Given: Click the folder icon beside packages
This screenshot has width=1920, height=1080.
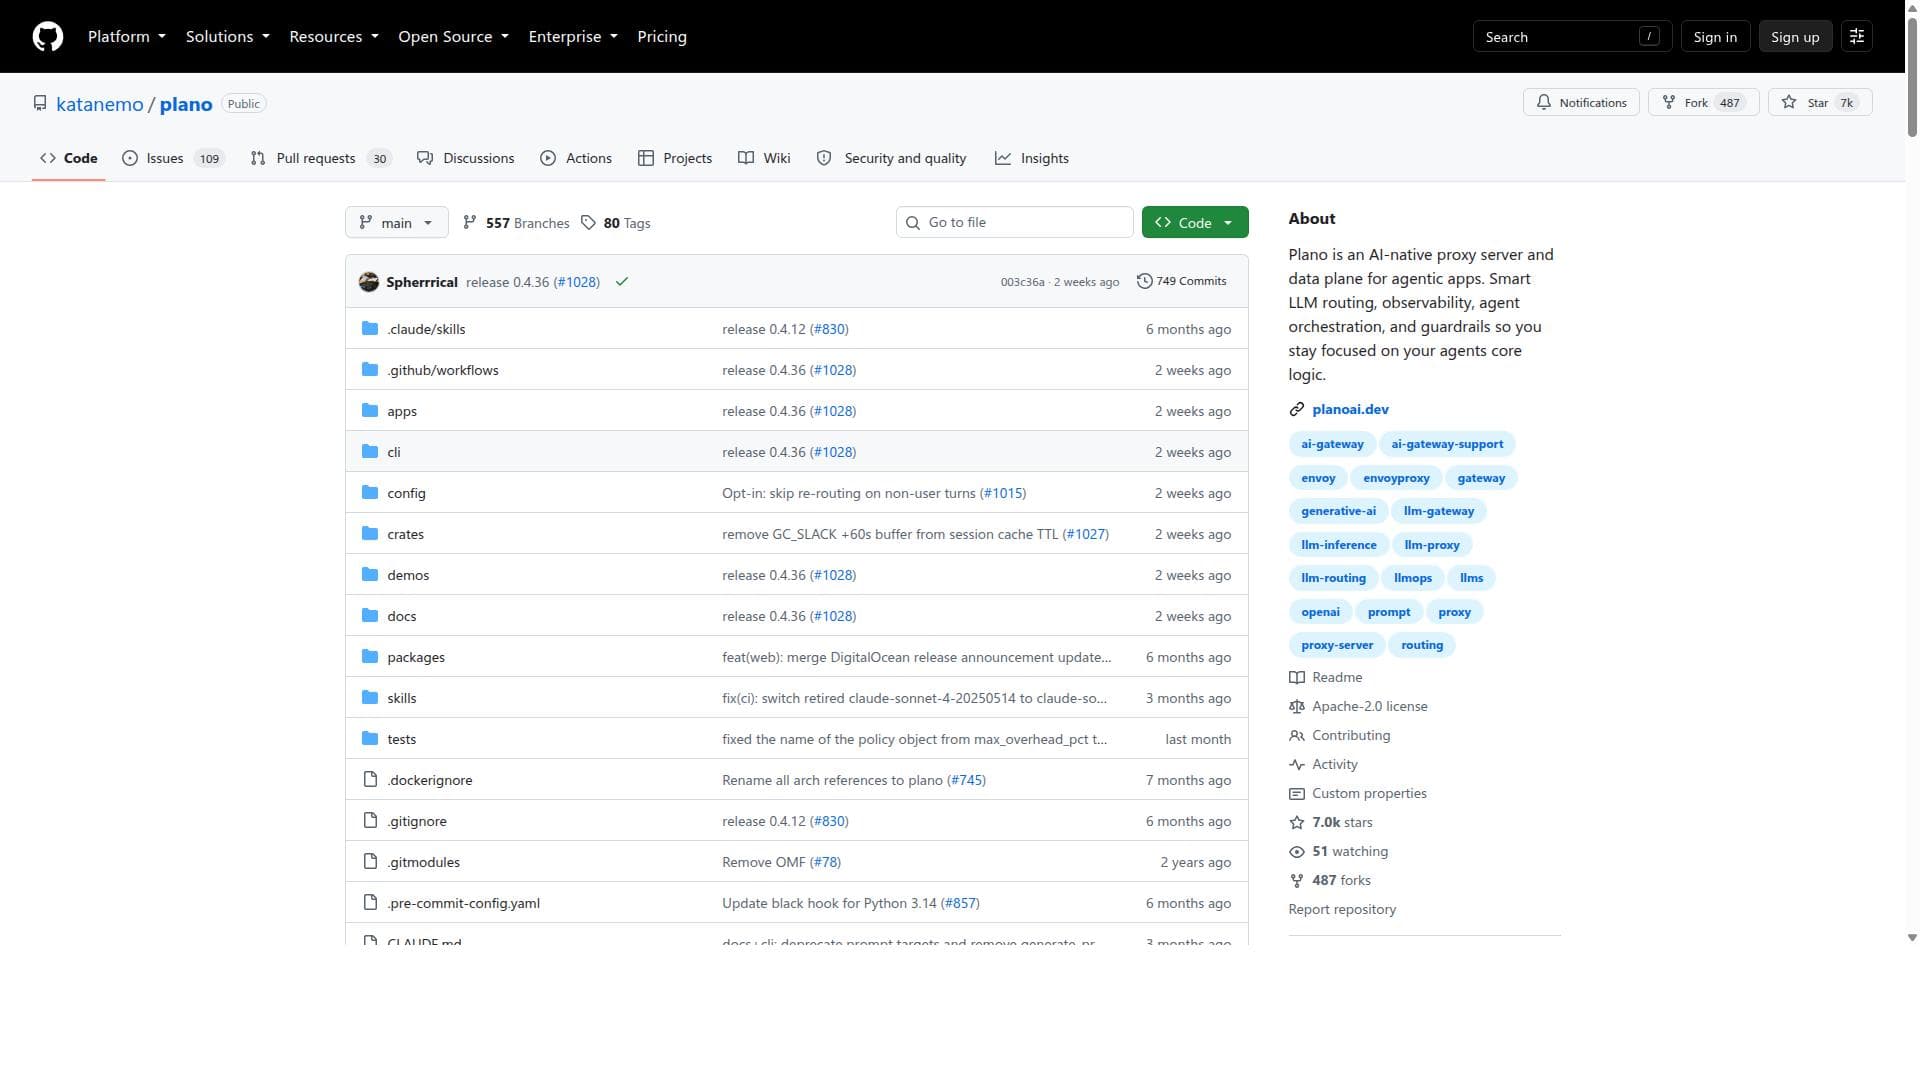Looking at the screenshot, I should 370,657.
